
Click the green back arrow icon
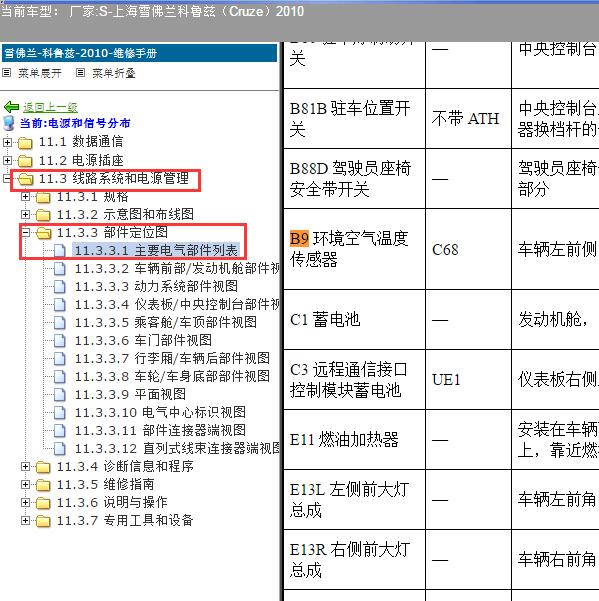[x=11, y=107]
